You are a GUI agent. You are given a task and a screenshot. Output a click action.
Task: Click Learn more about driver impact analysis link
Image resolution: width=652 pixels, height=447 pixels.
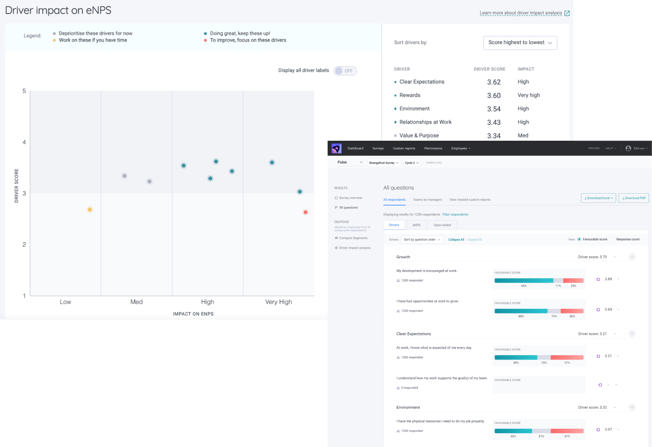click(521, 13)
